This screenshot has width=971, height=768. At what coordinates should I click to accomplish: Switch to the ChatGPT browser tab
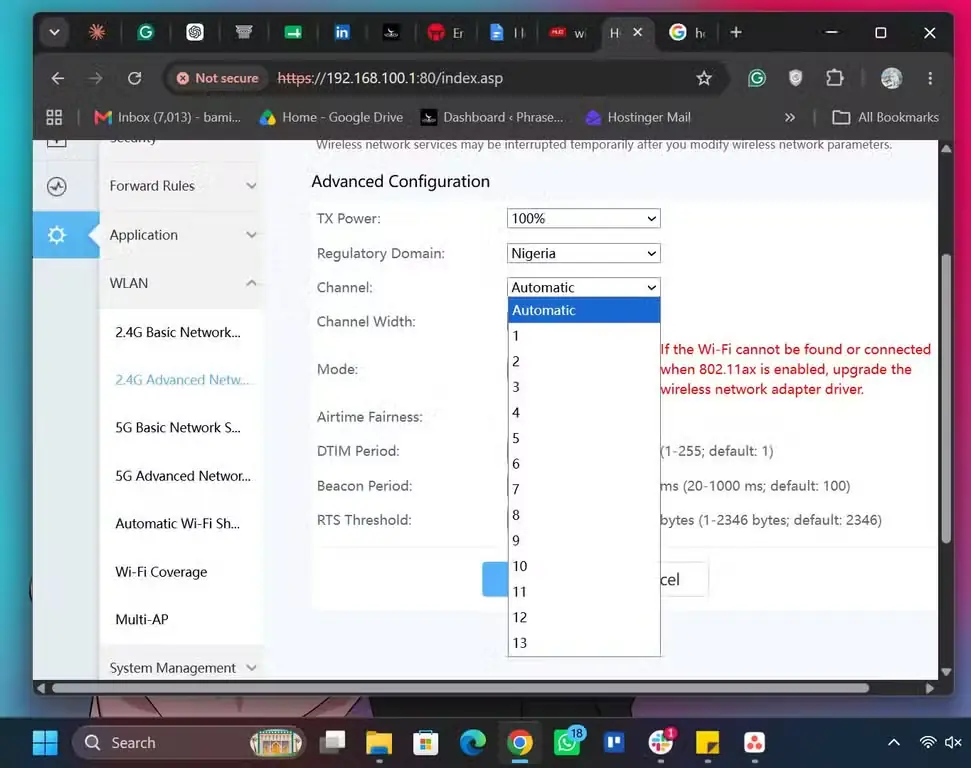pyautogui.click(x=195, y=32)
